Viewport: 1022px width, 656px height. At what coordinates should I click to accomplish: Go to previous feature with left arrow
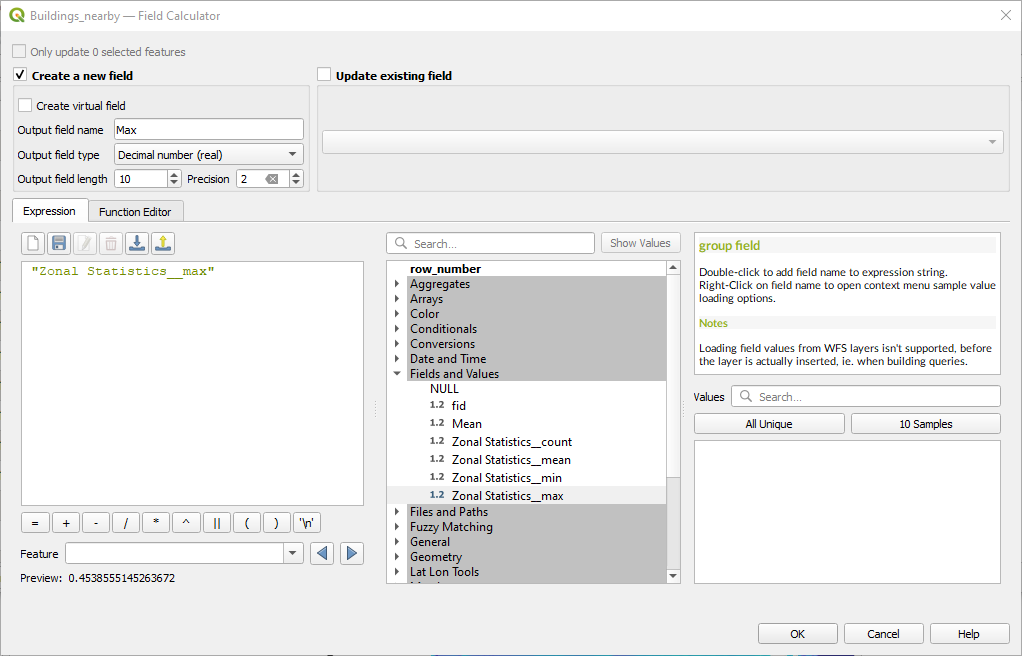(321, 554)
